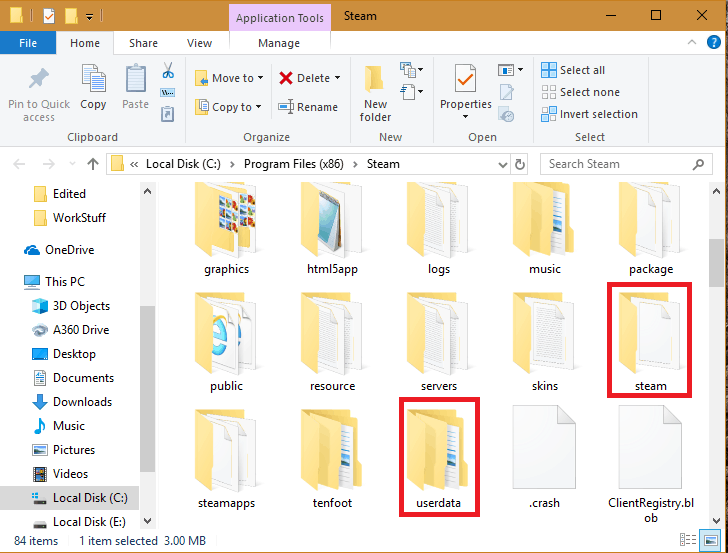Click quick access toolbar properties checkmark icon
Screen dimensions: 728x553
click(x=49, y=16)
